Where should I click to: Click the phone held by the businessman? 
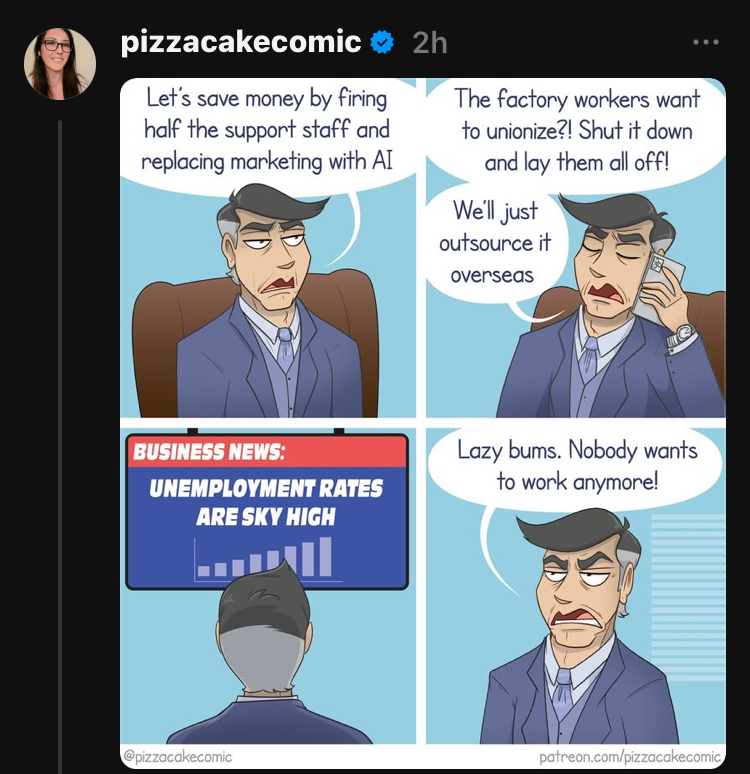pos(657,285)
